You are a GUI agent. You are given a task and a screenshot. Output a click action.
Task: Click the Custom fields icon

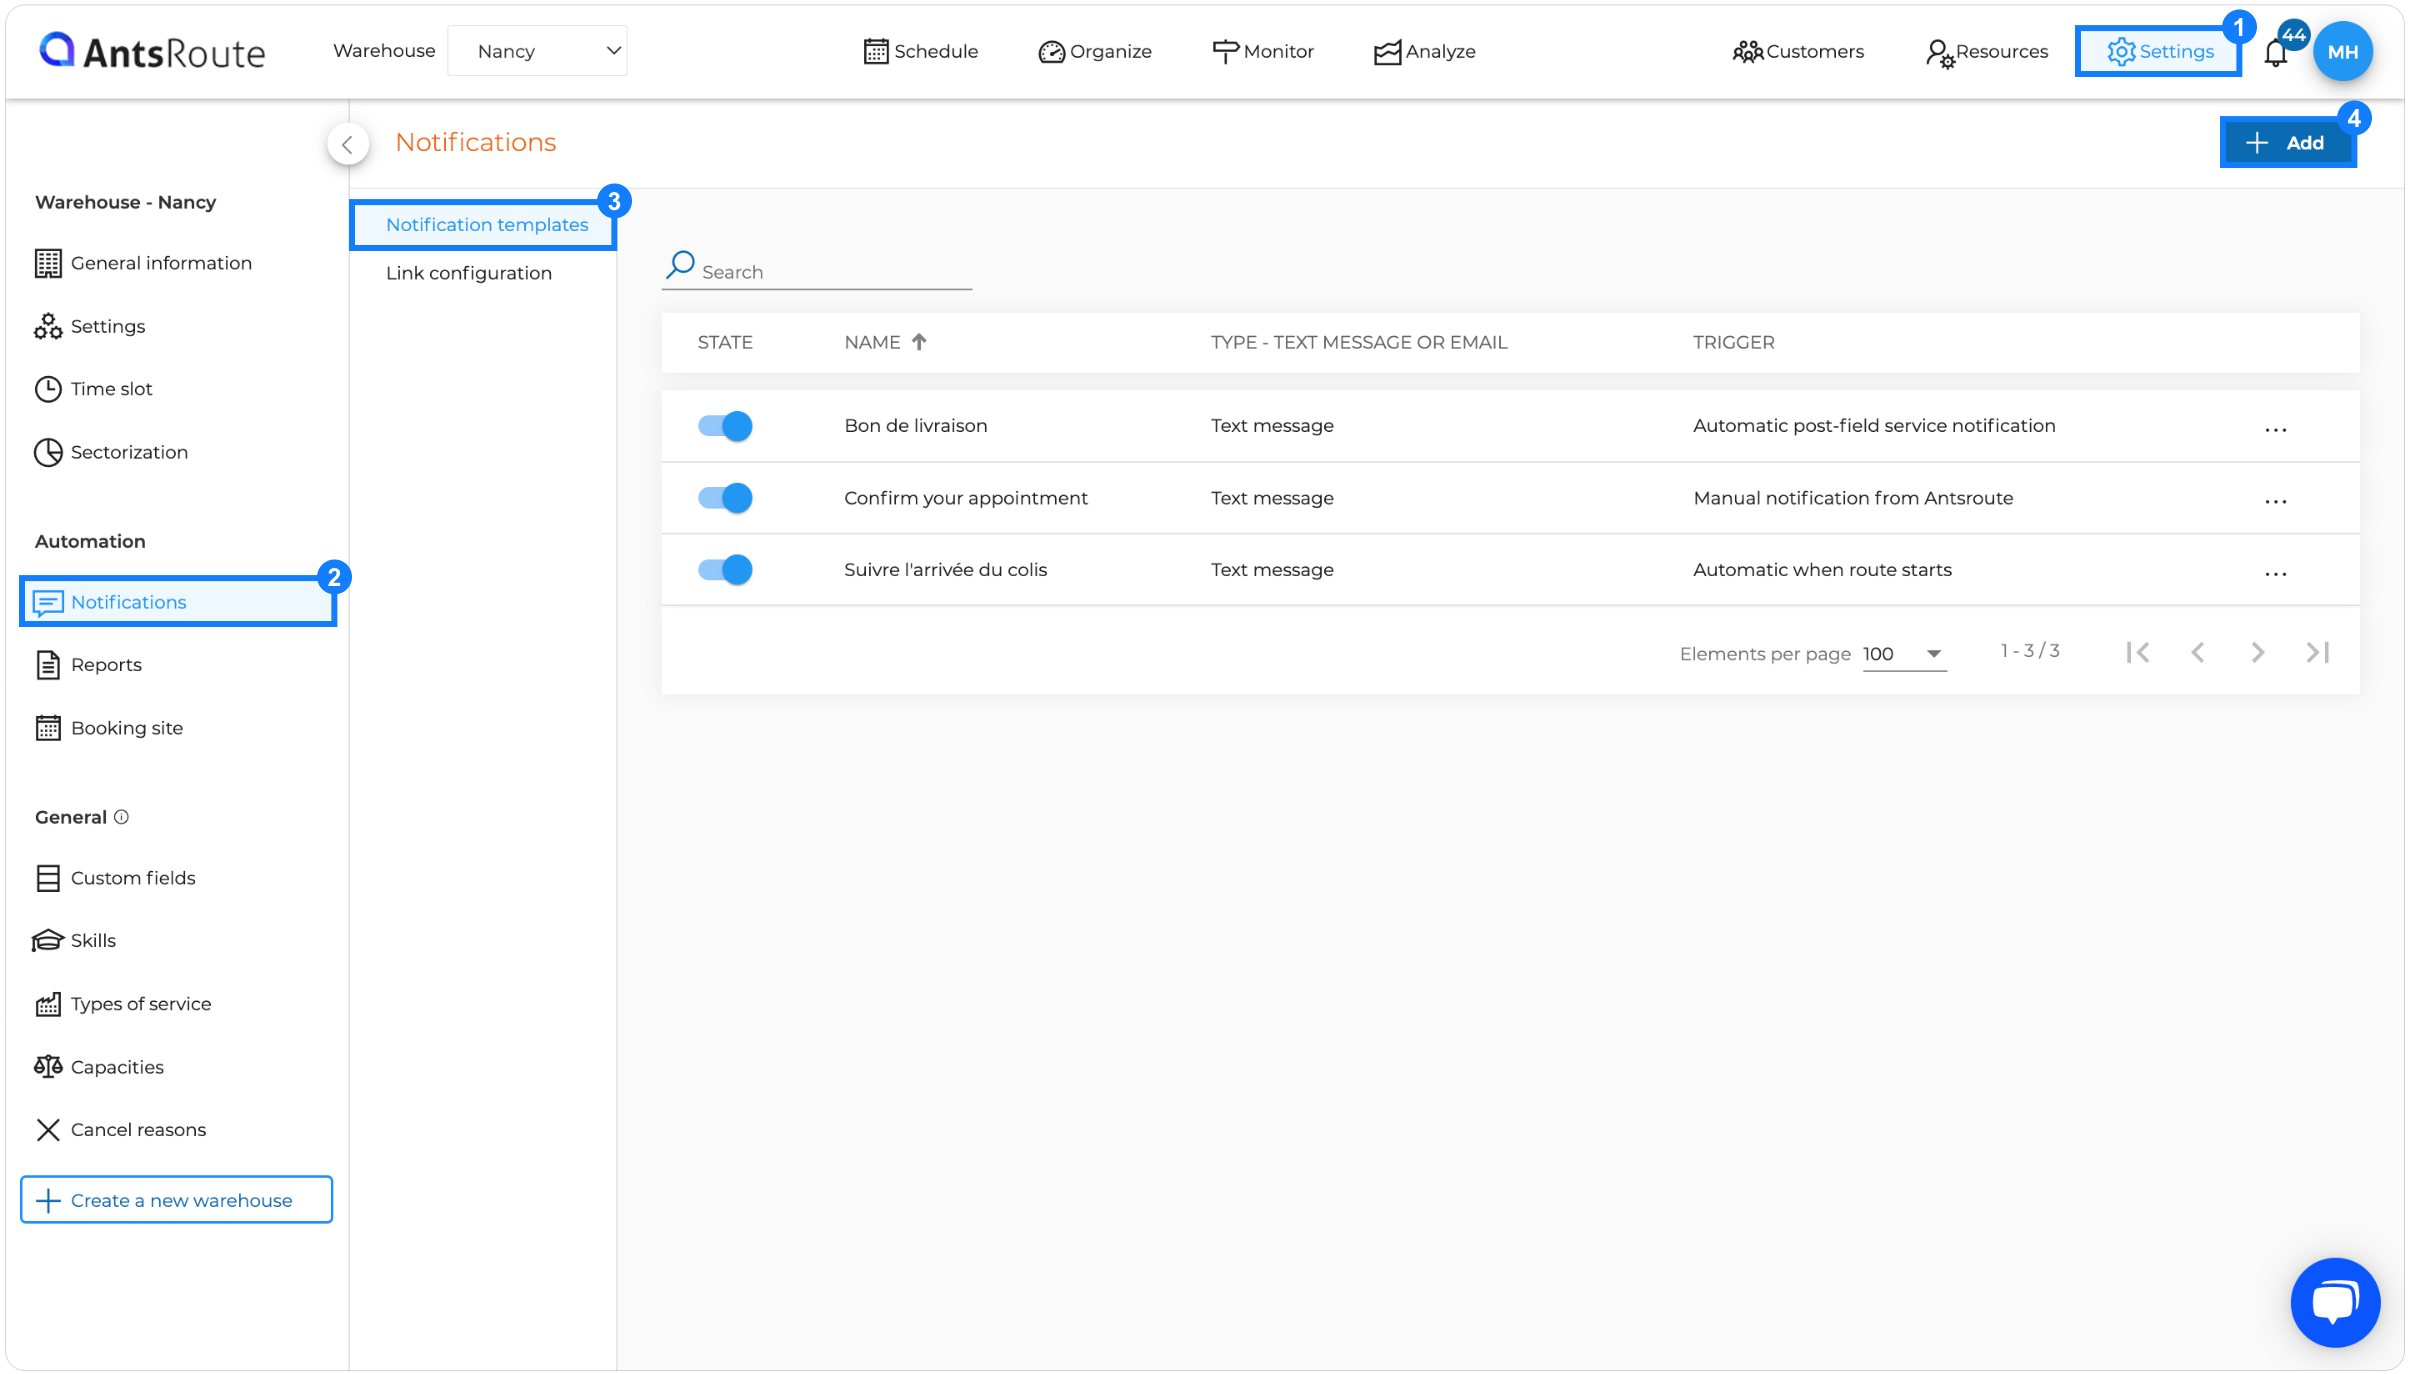[48, 878]
